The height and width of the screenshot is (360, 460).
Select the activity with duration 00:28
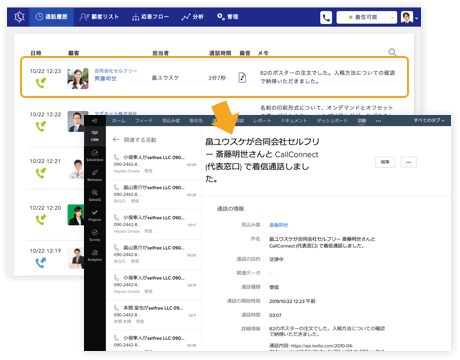coord(154,194)
